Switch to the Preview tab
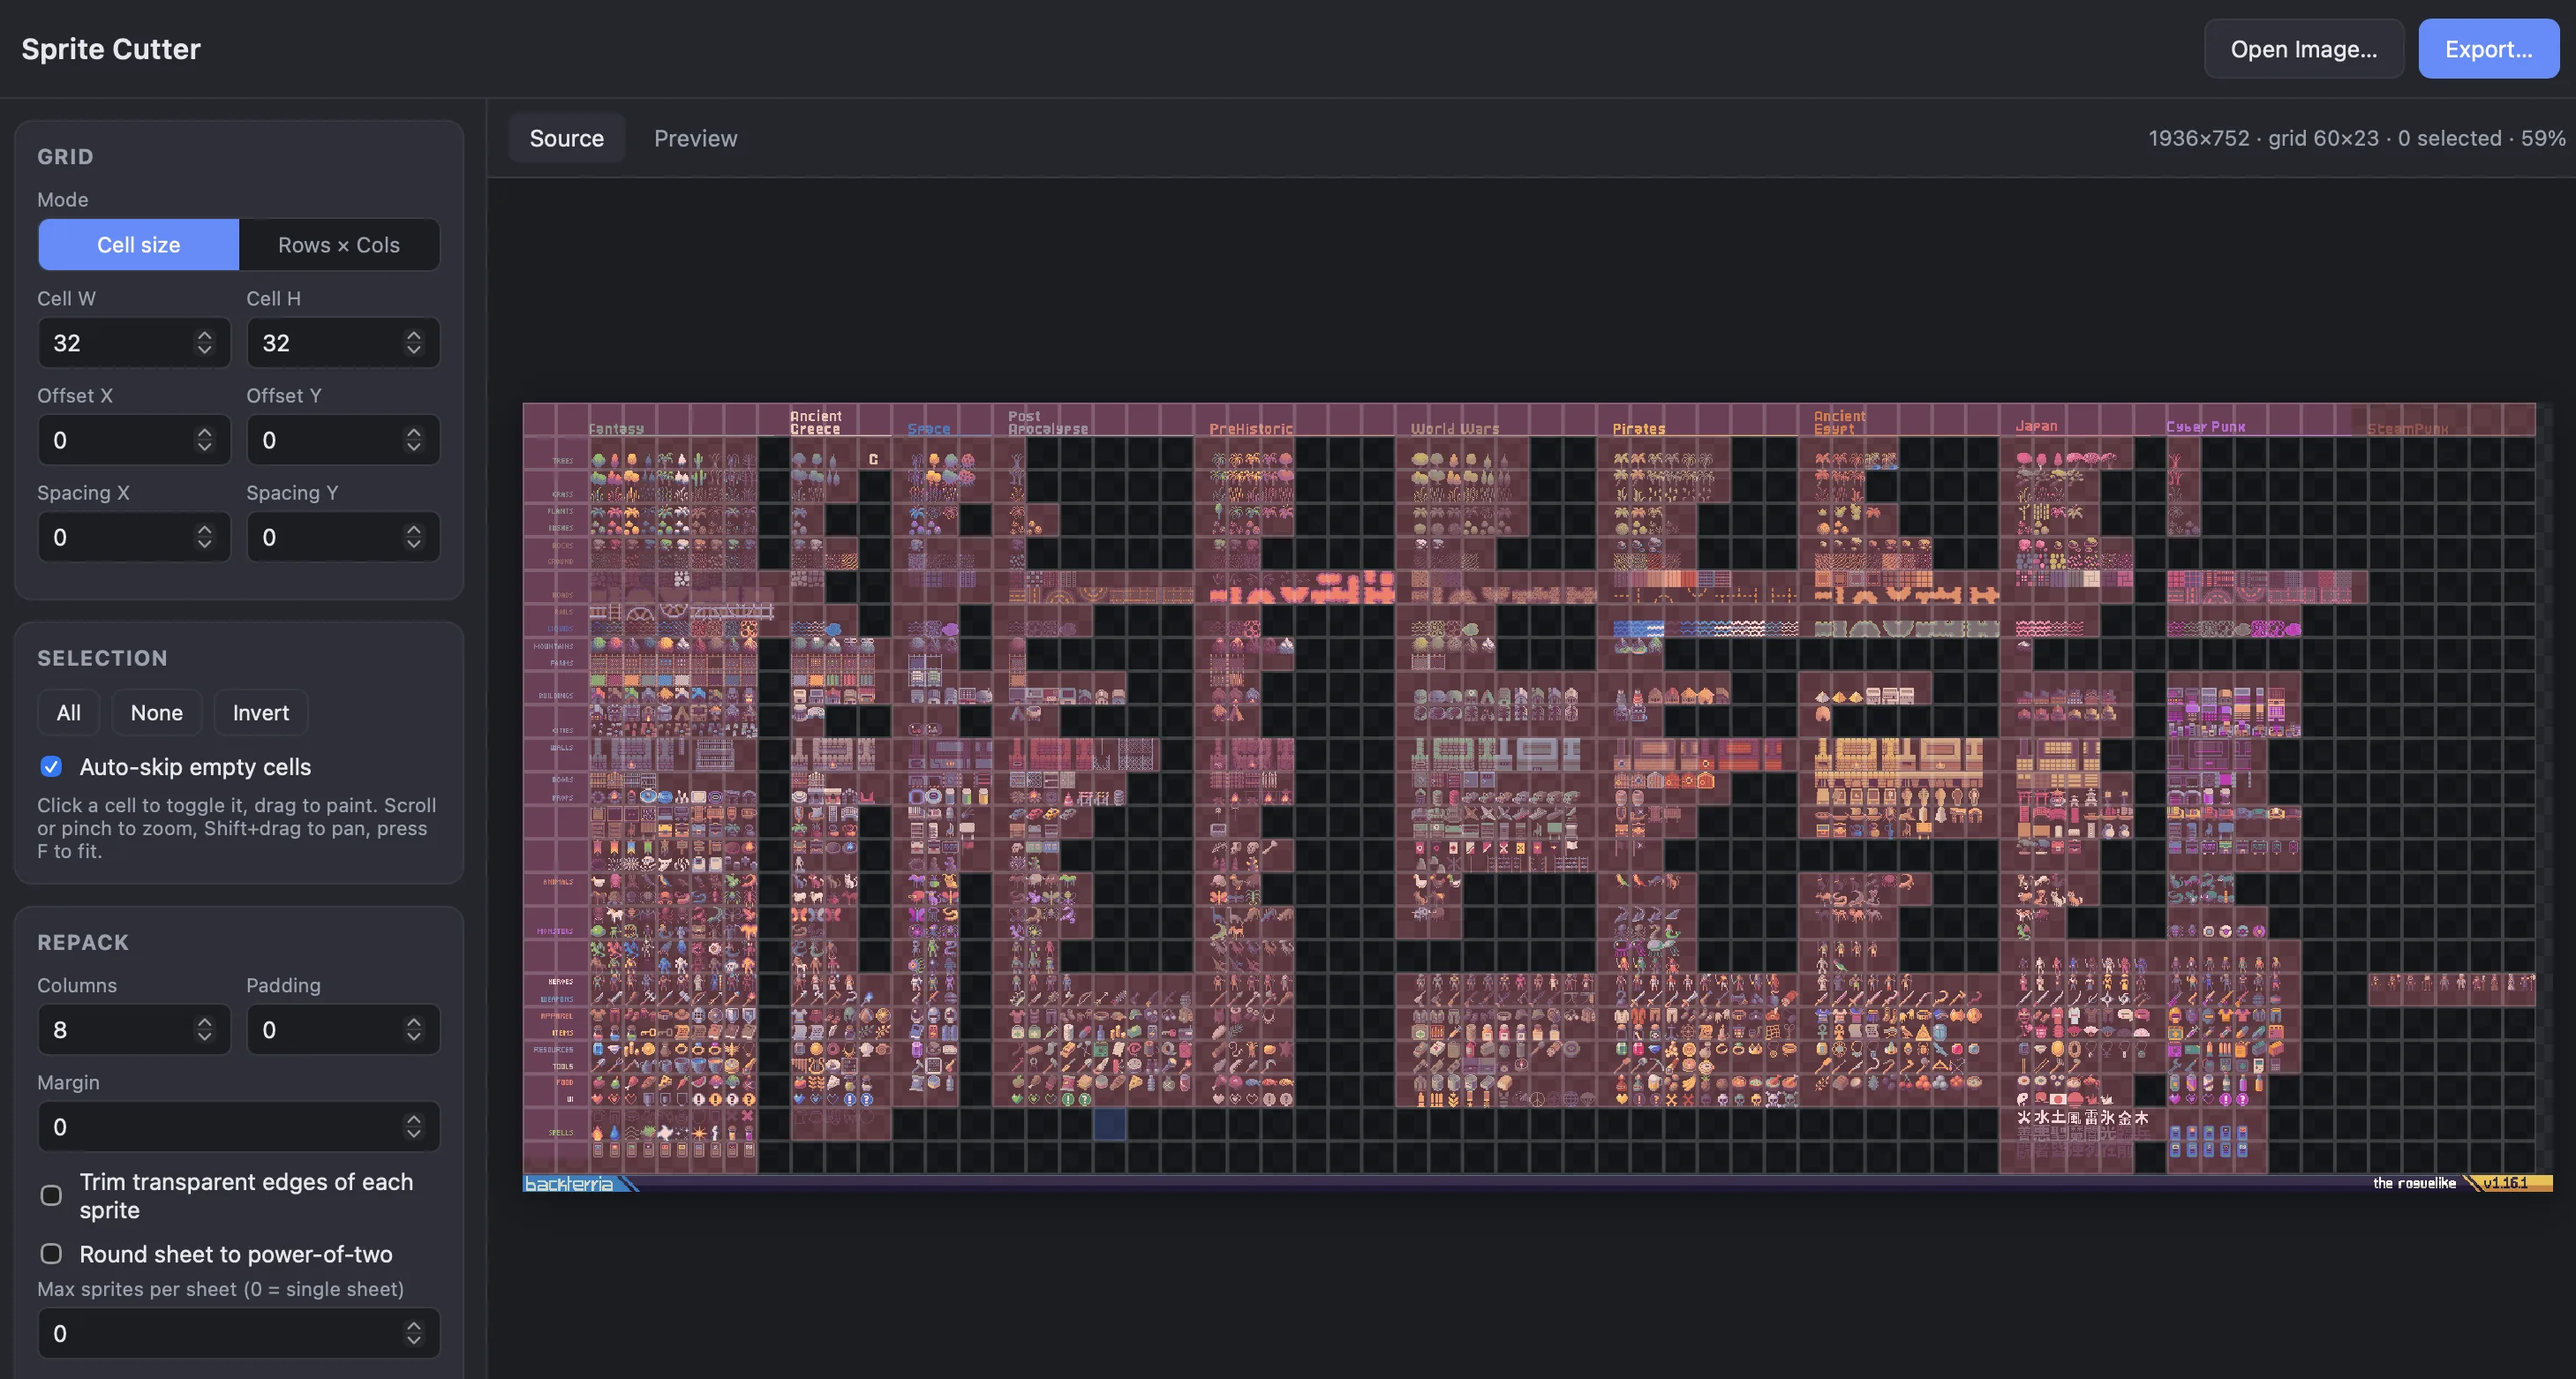 tap(695, 138)
